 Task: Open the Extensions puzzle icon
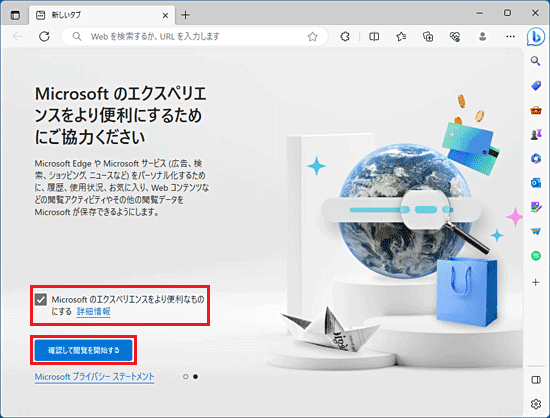tap(345, 36)
